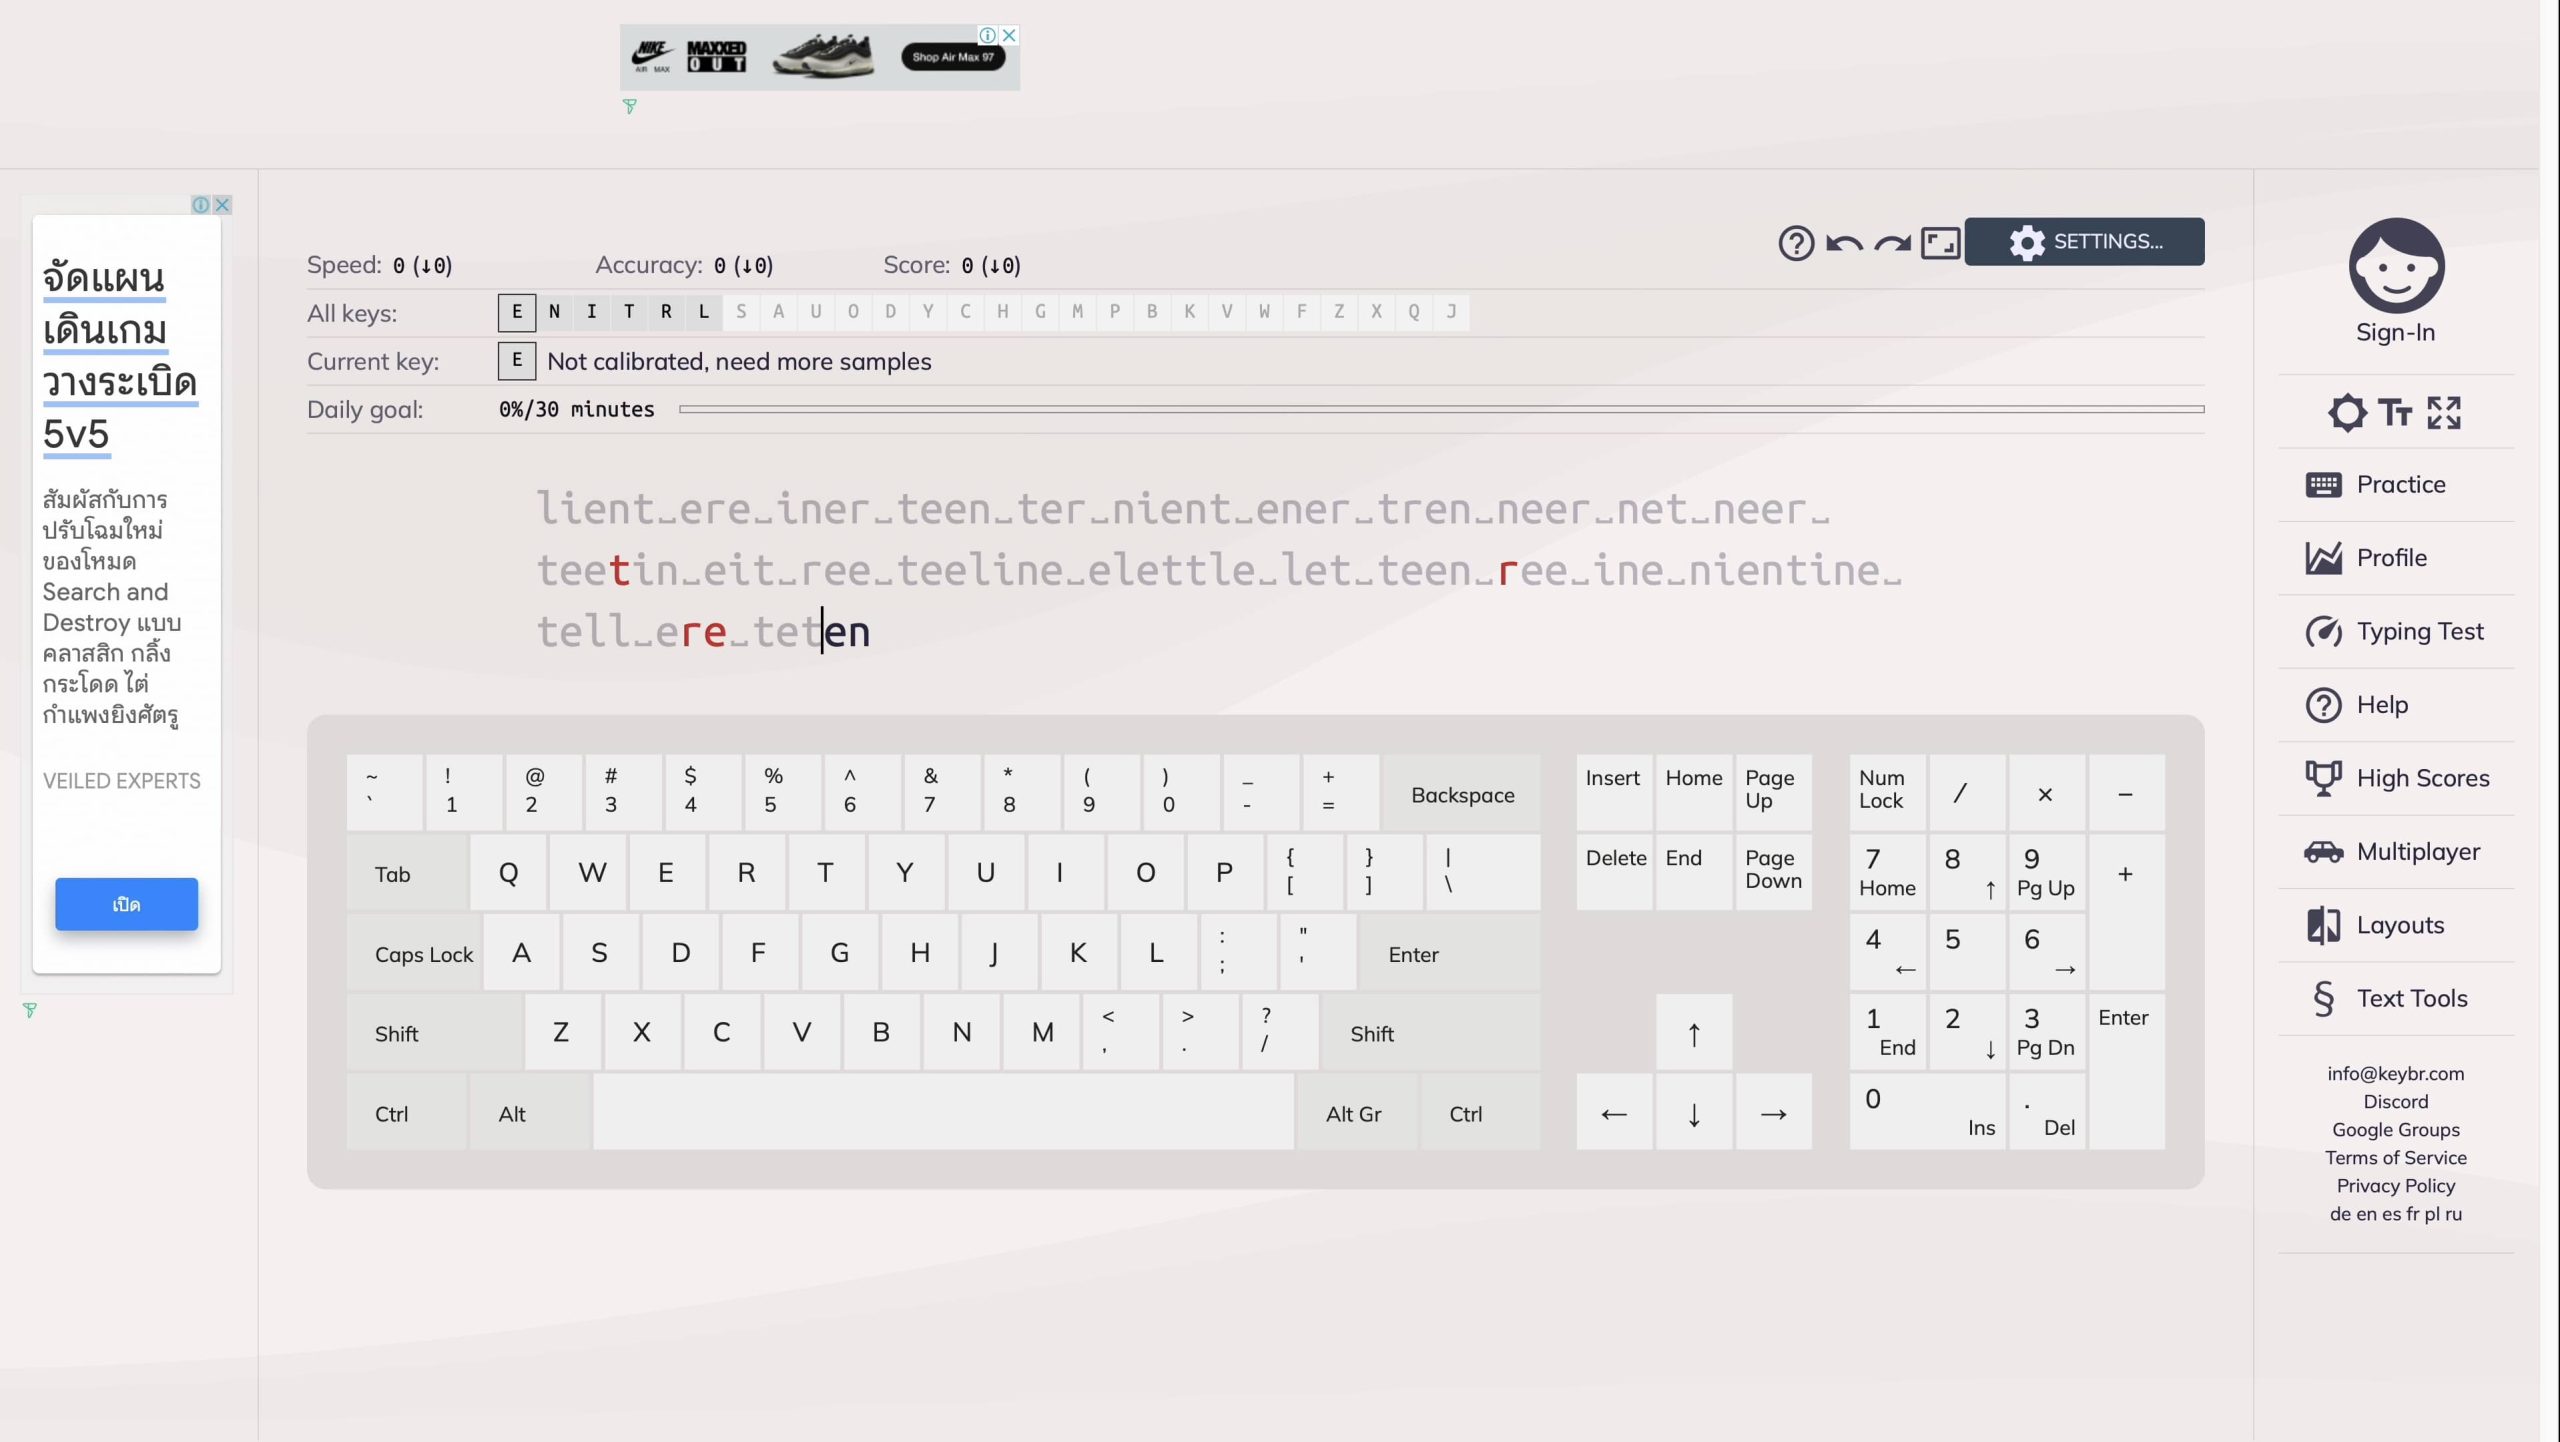Click the help question-mark icon near Settings
This screenshot has width=2560, height=1442.
coord(1796,243)
